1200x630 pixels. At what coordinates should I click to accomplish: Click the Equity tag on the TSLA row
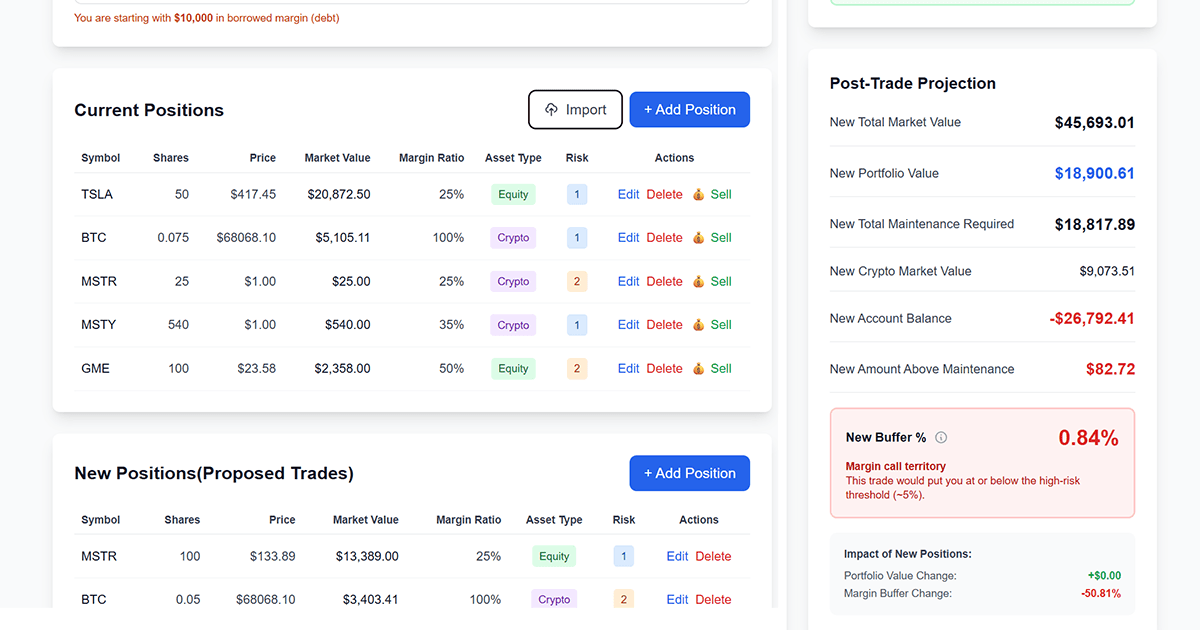(x=513, y=195)
